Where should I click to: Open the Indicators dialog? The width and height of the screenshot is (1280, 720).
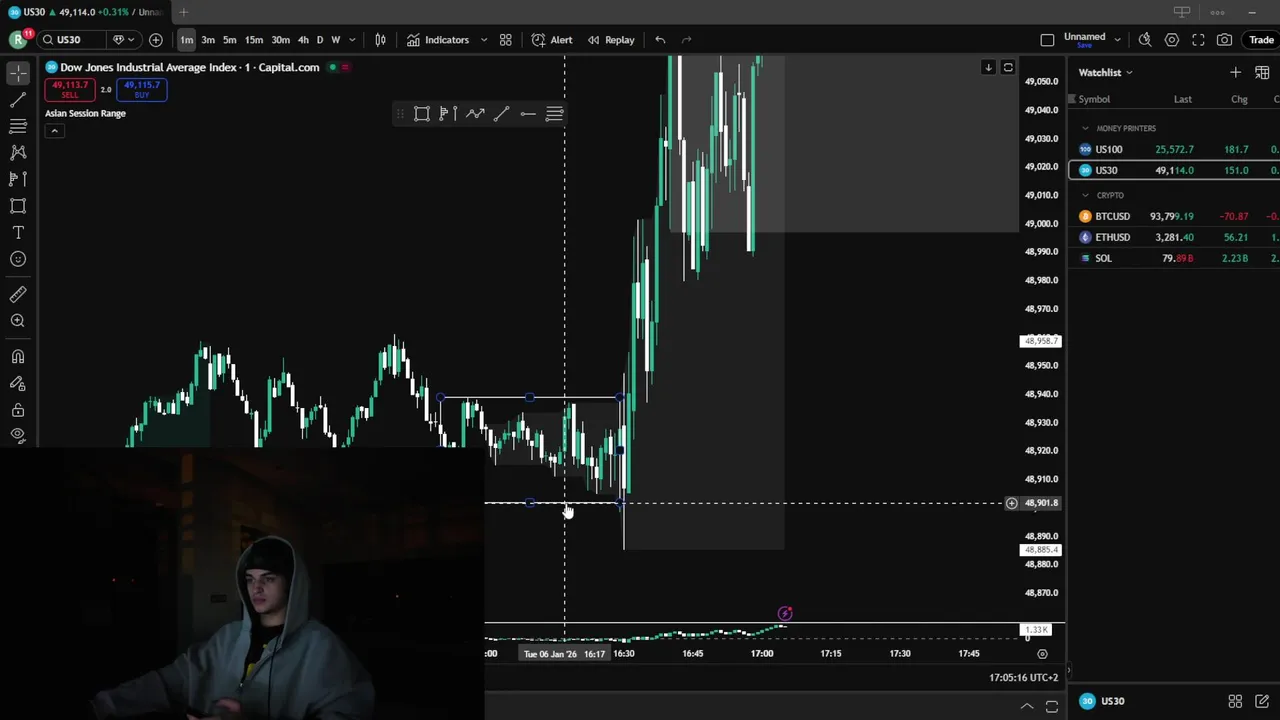[438, 40]
